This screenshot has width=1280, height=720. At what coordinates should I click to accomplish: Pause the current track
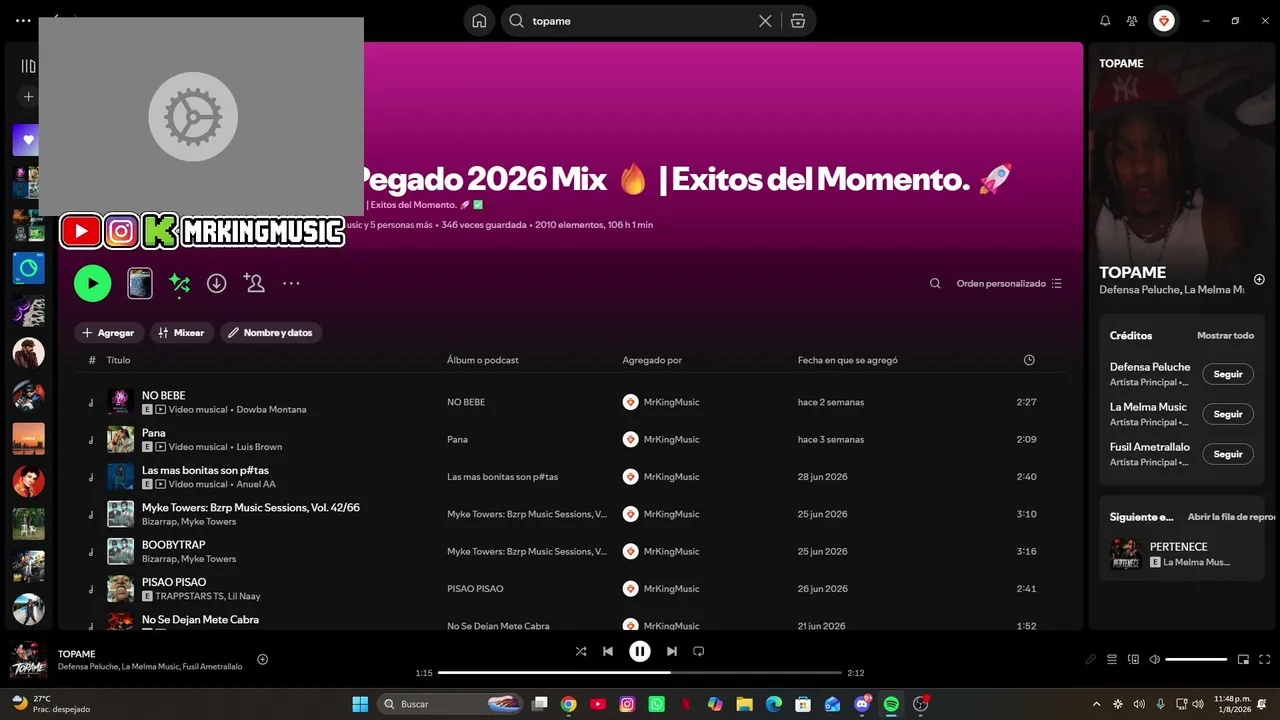pos(640,651)
